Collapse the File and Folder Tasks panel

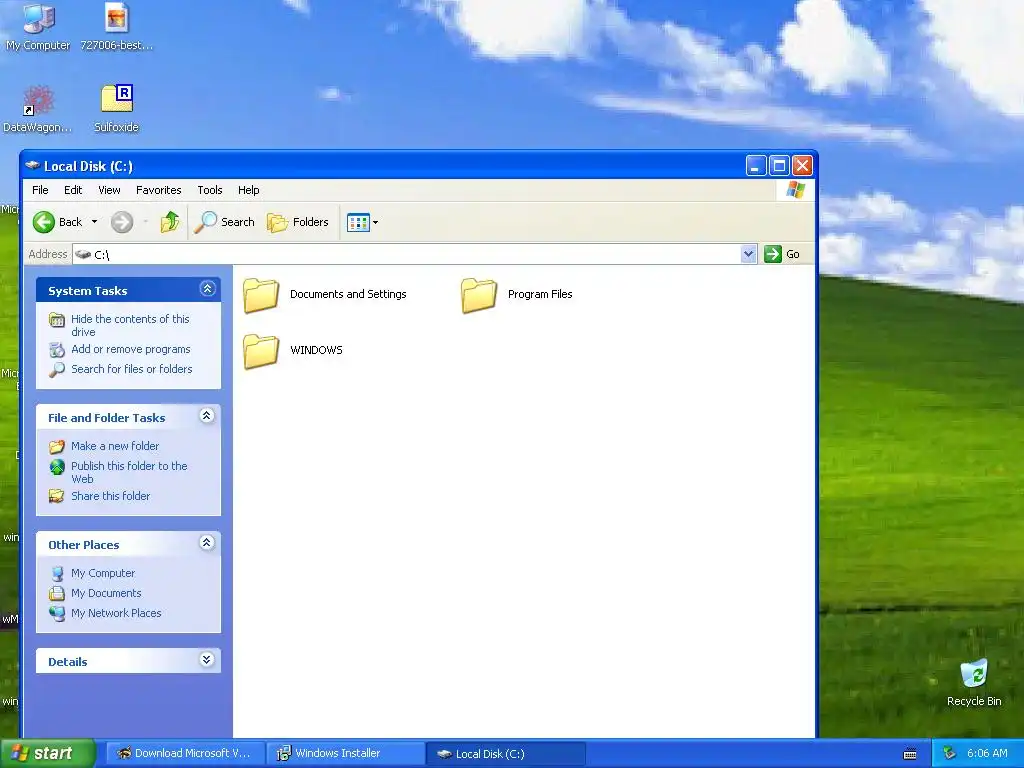coord(207,416)
